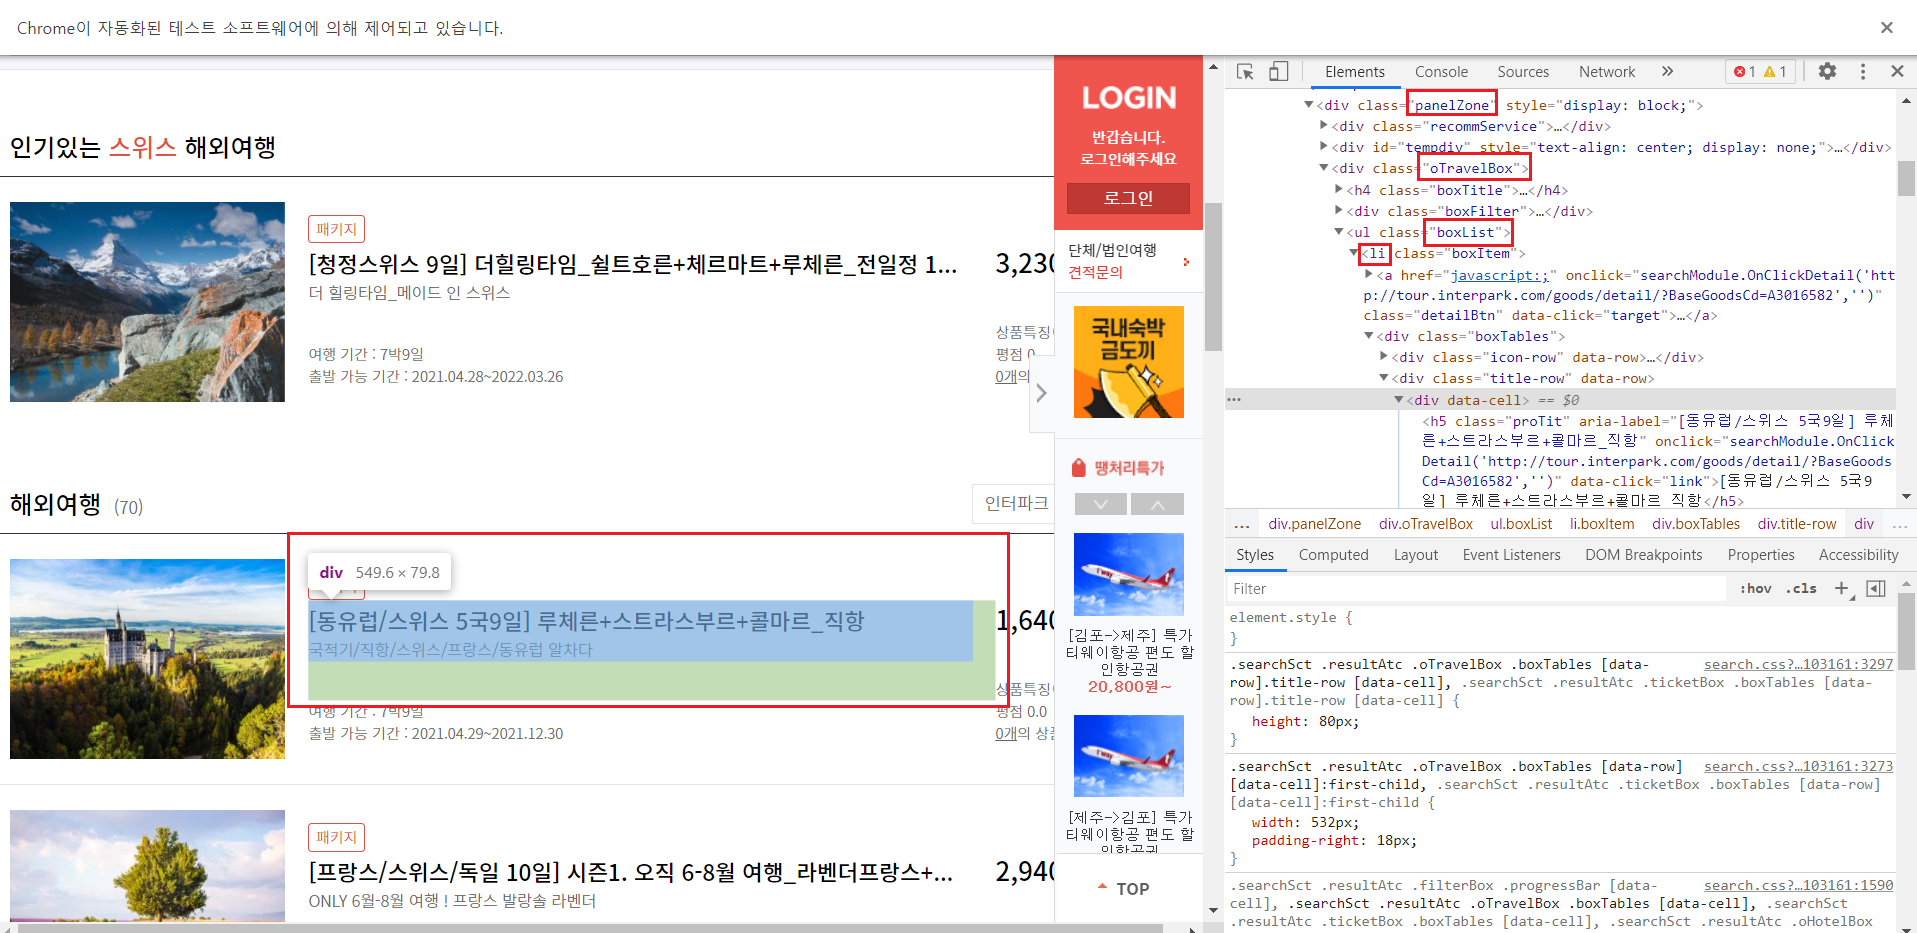Open the 동유럽/스위스 5국9일 package title
This screenshot has width=1917, height=933.
coord(587,621)
